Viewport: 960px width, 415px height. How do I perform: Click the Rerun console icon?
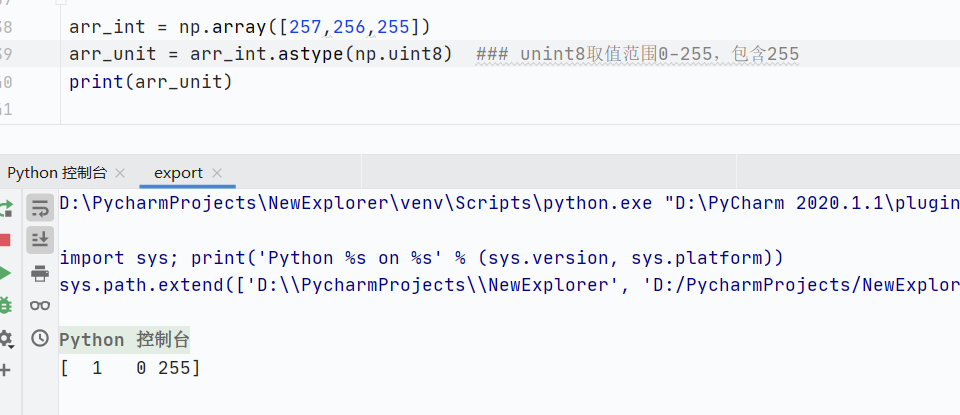coord(5,208)
